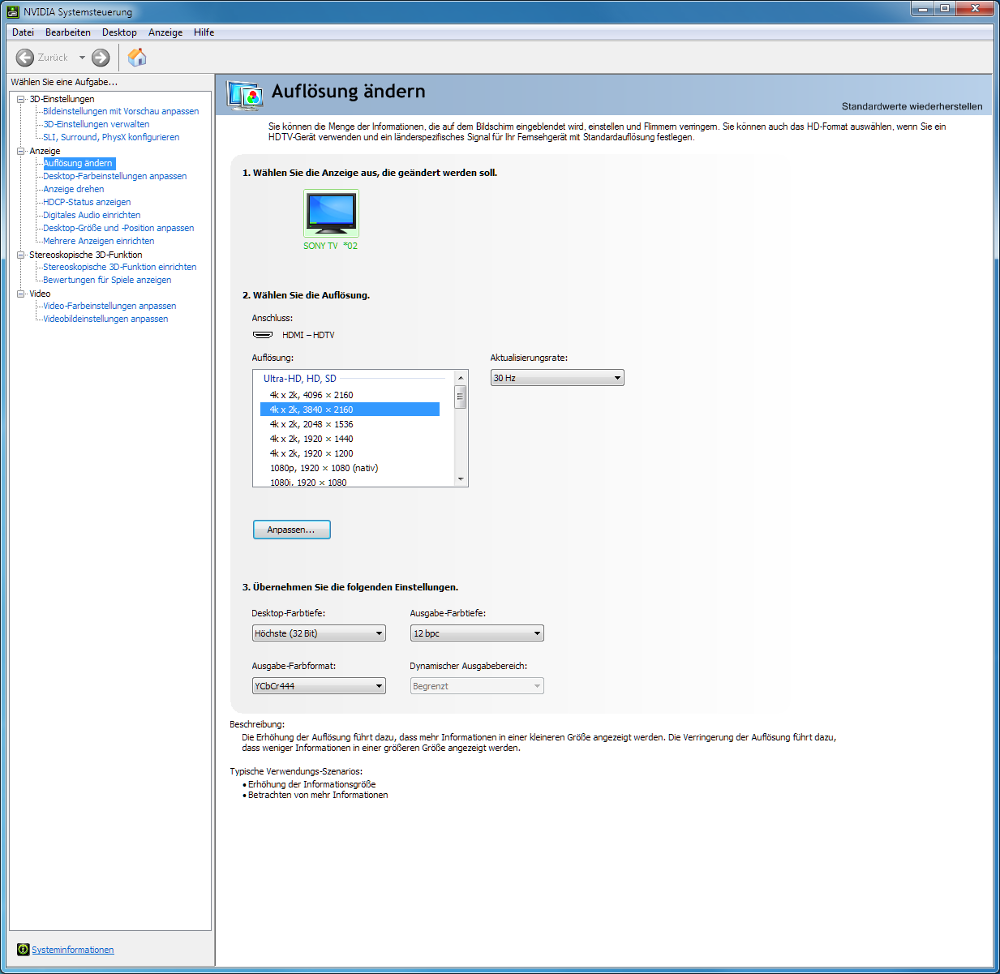Open 3D-Einstellungen verwalten
Screen dimensions: 1000x974
pyautogui.click(x=96, y=124)
